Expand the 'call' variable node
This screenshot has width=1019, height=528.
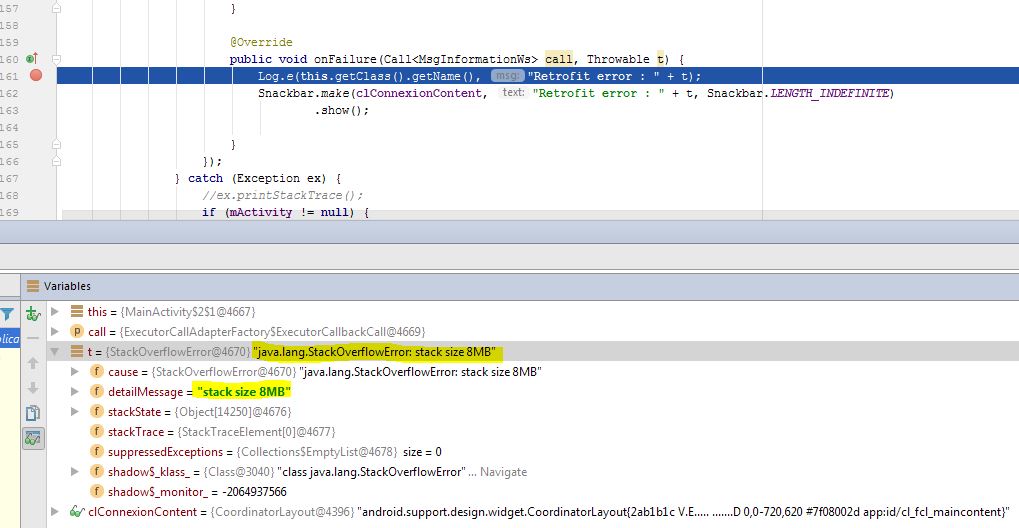pyautogui.click(x=55, y=332)
